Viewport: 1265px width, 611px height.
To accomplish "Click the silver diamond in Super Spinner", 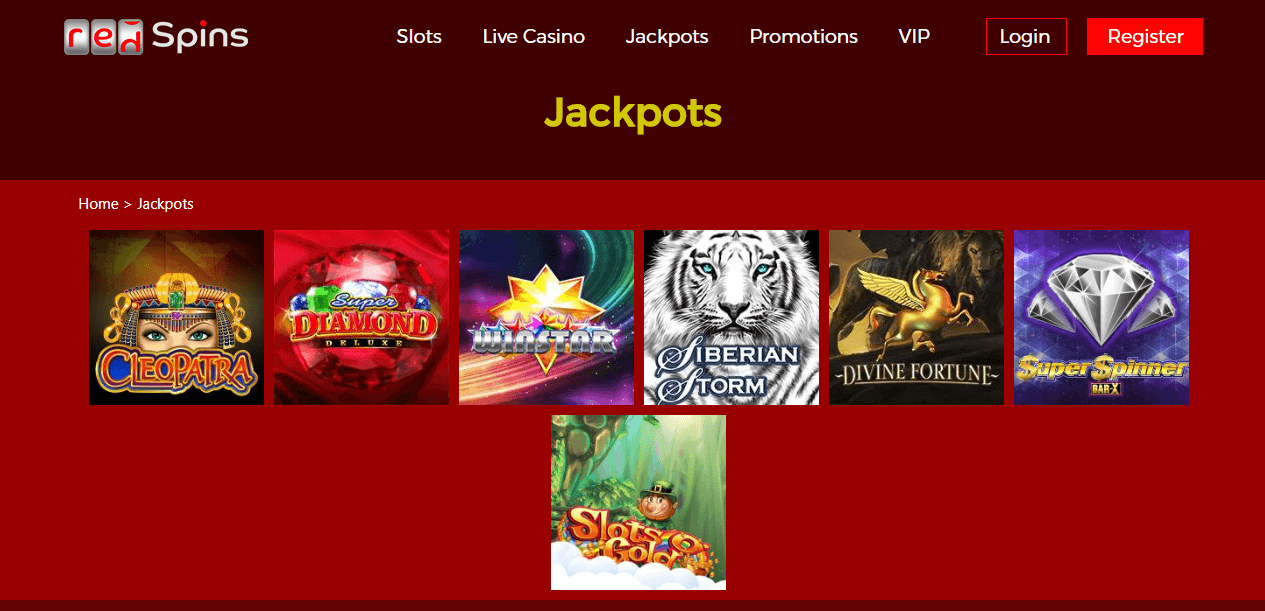I will coord(1100,296).
